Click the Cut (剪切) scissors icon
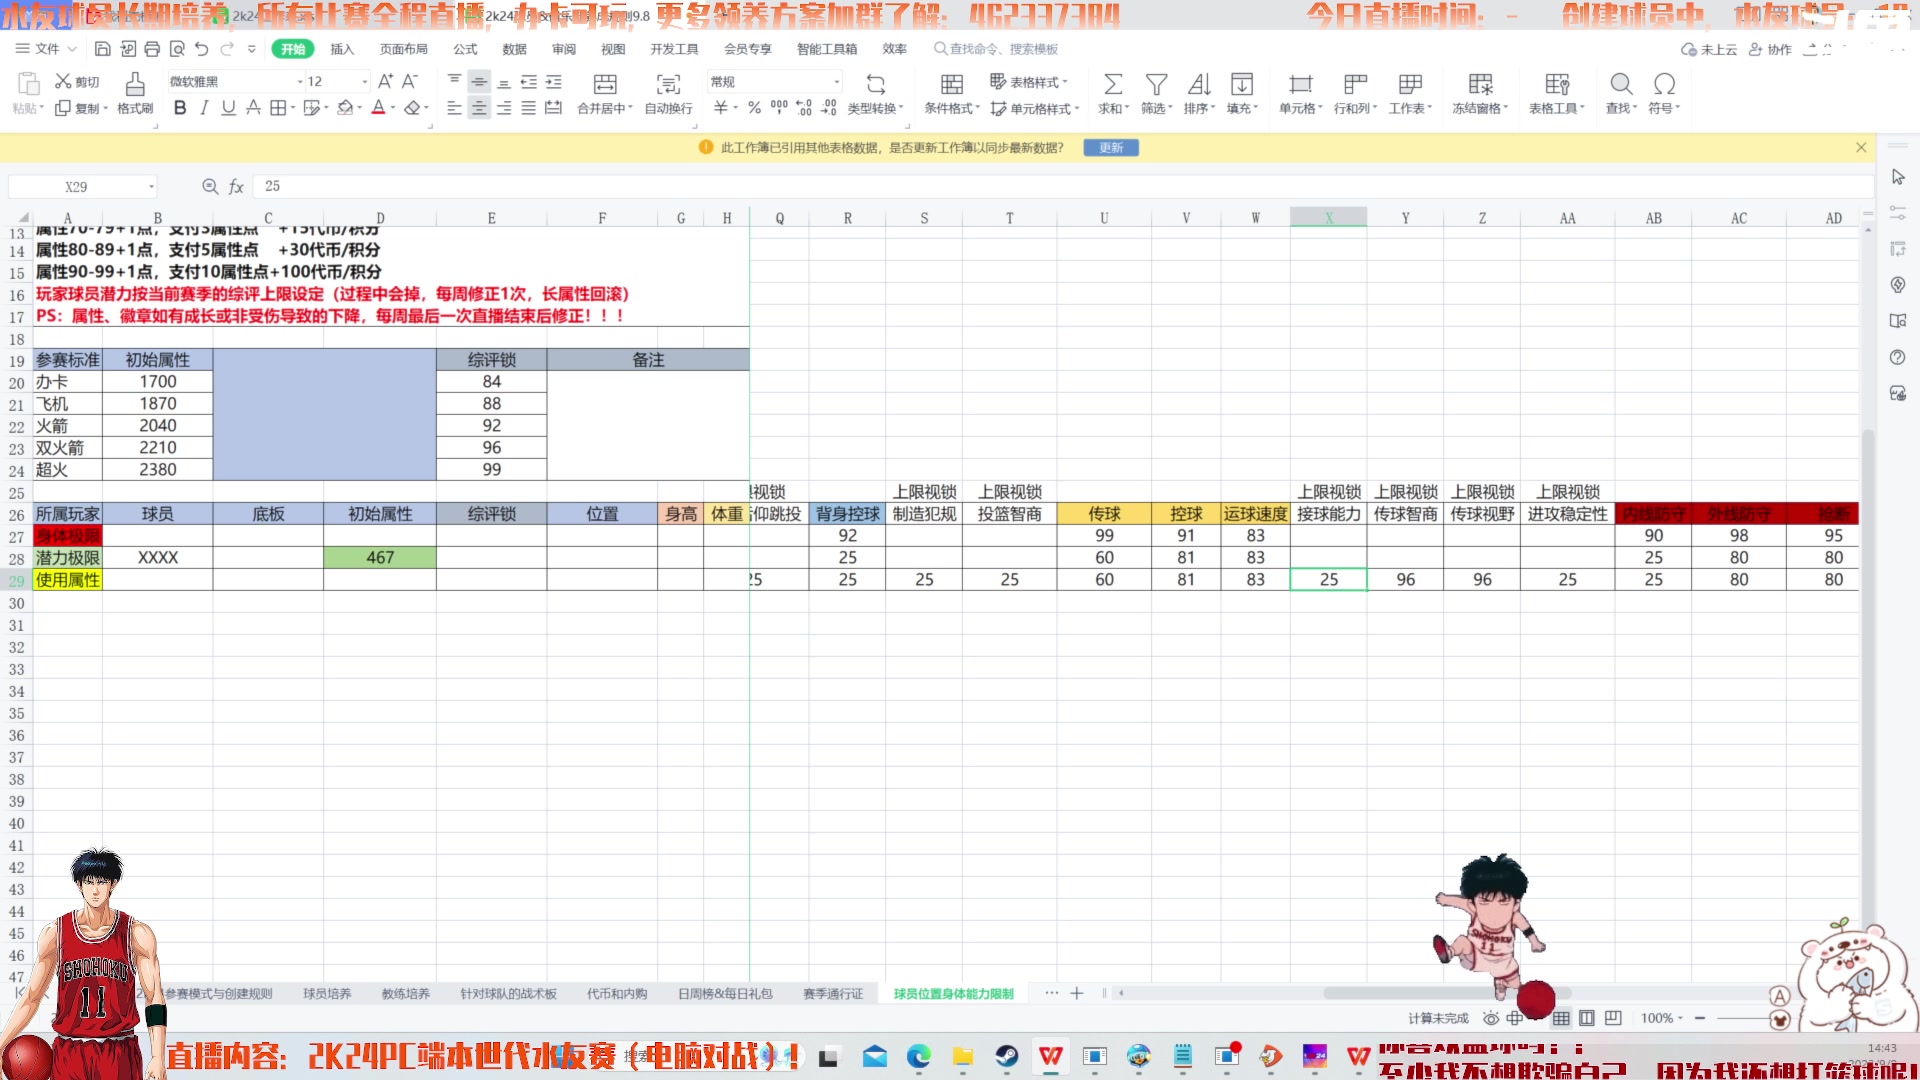 click(x=63, y=82)
